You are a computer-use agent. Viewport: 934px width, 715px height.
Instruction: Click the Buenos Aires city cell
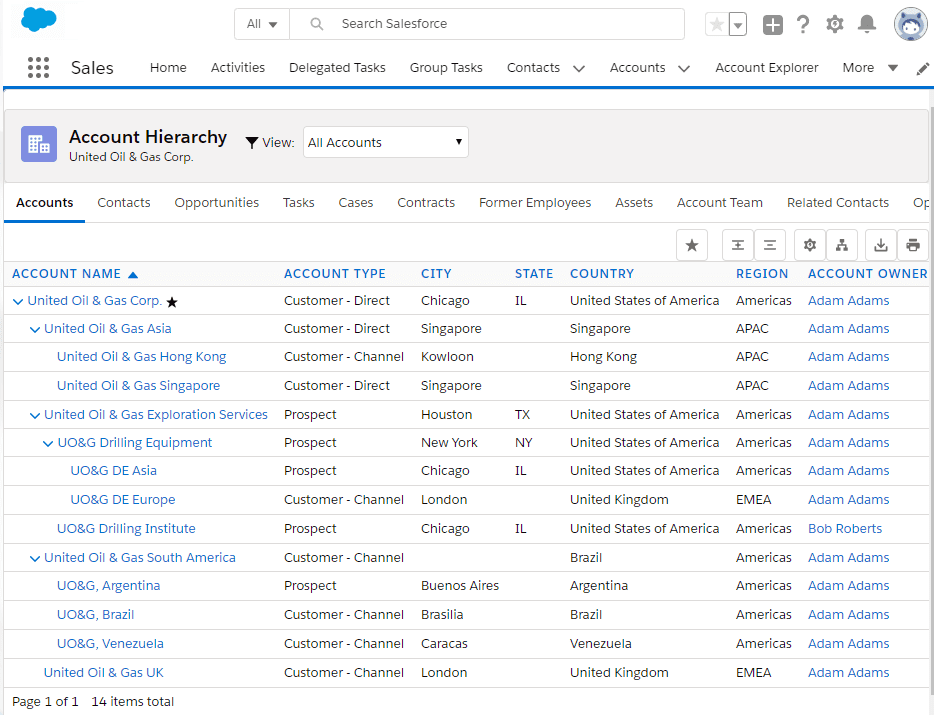[x=460, y=586]
